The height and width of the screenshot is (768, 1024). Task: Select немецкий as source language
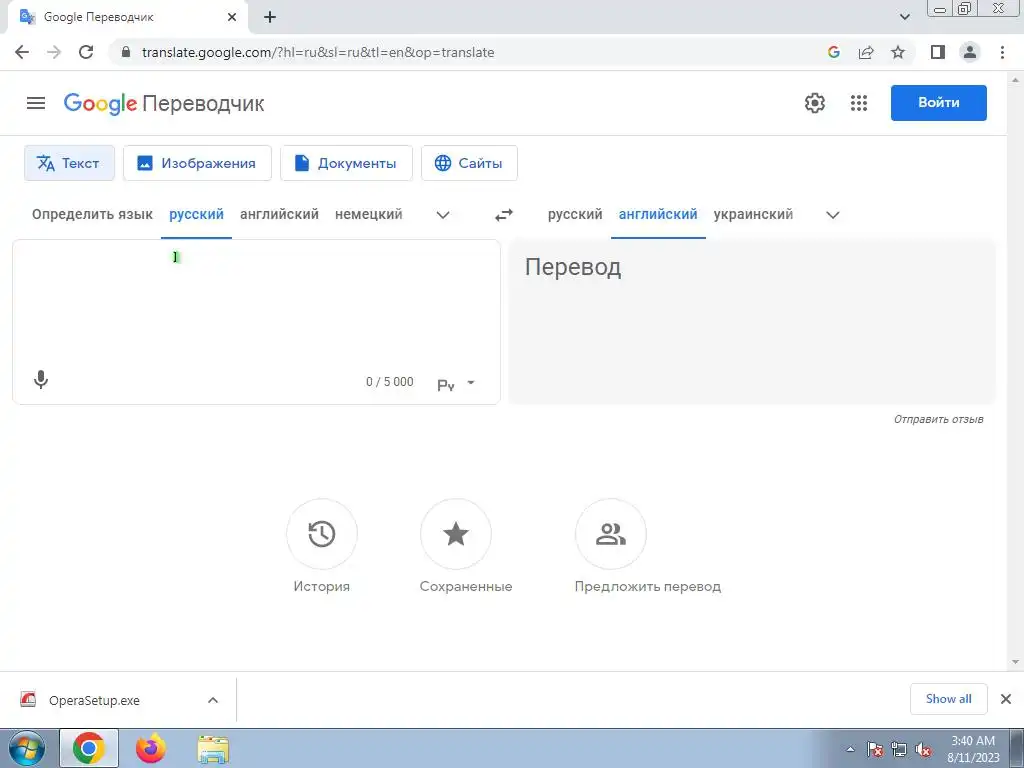click(x=368, y=214)
